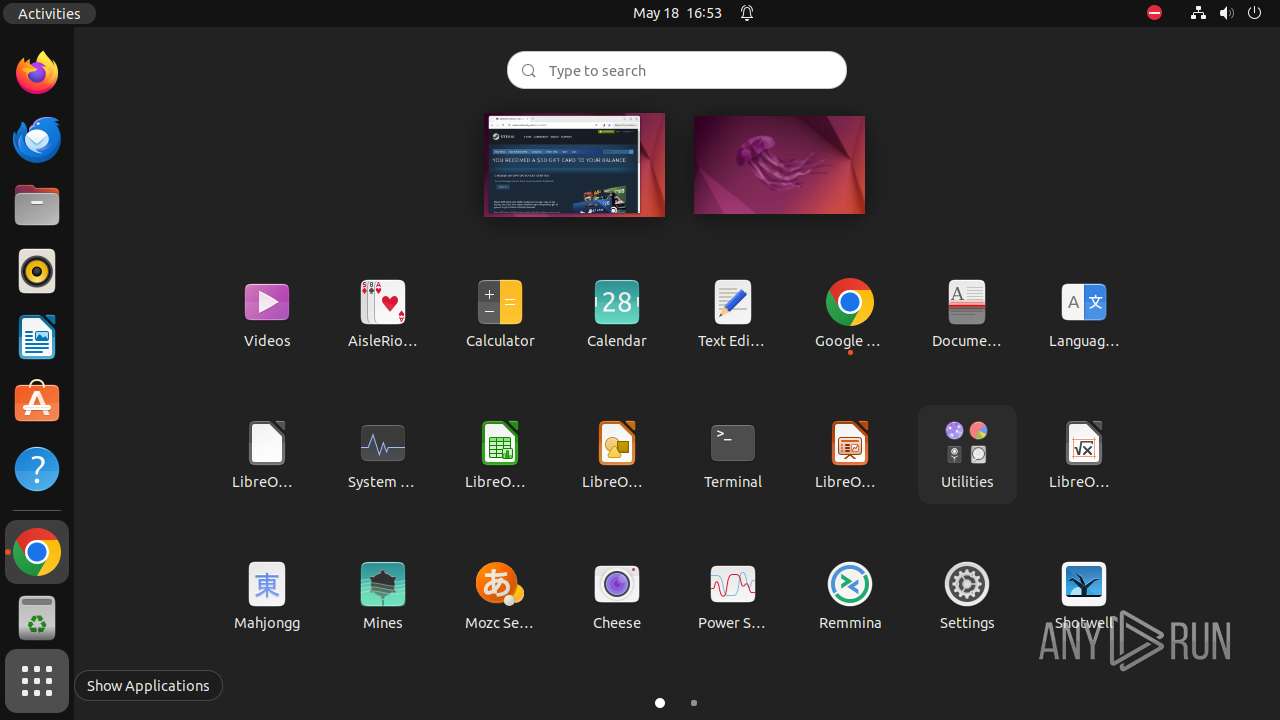Select the empty jellyfish wallpaper workspace
The image size is (1280, 720).
(779, 165)
